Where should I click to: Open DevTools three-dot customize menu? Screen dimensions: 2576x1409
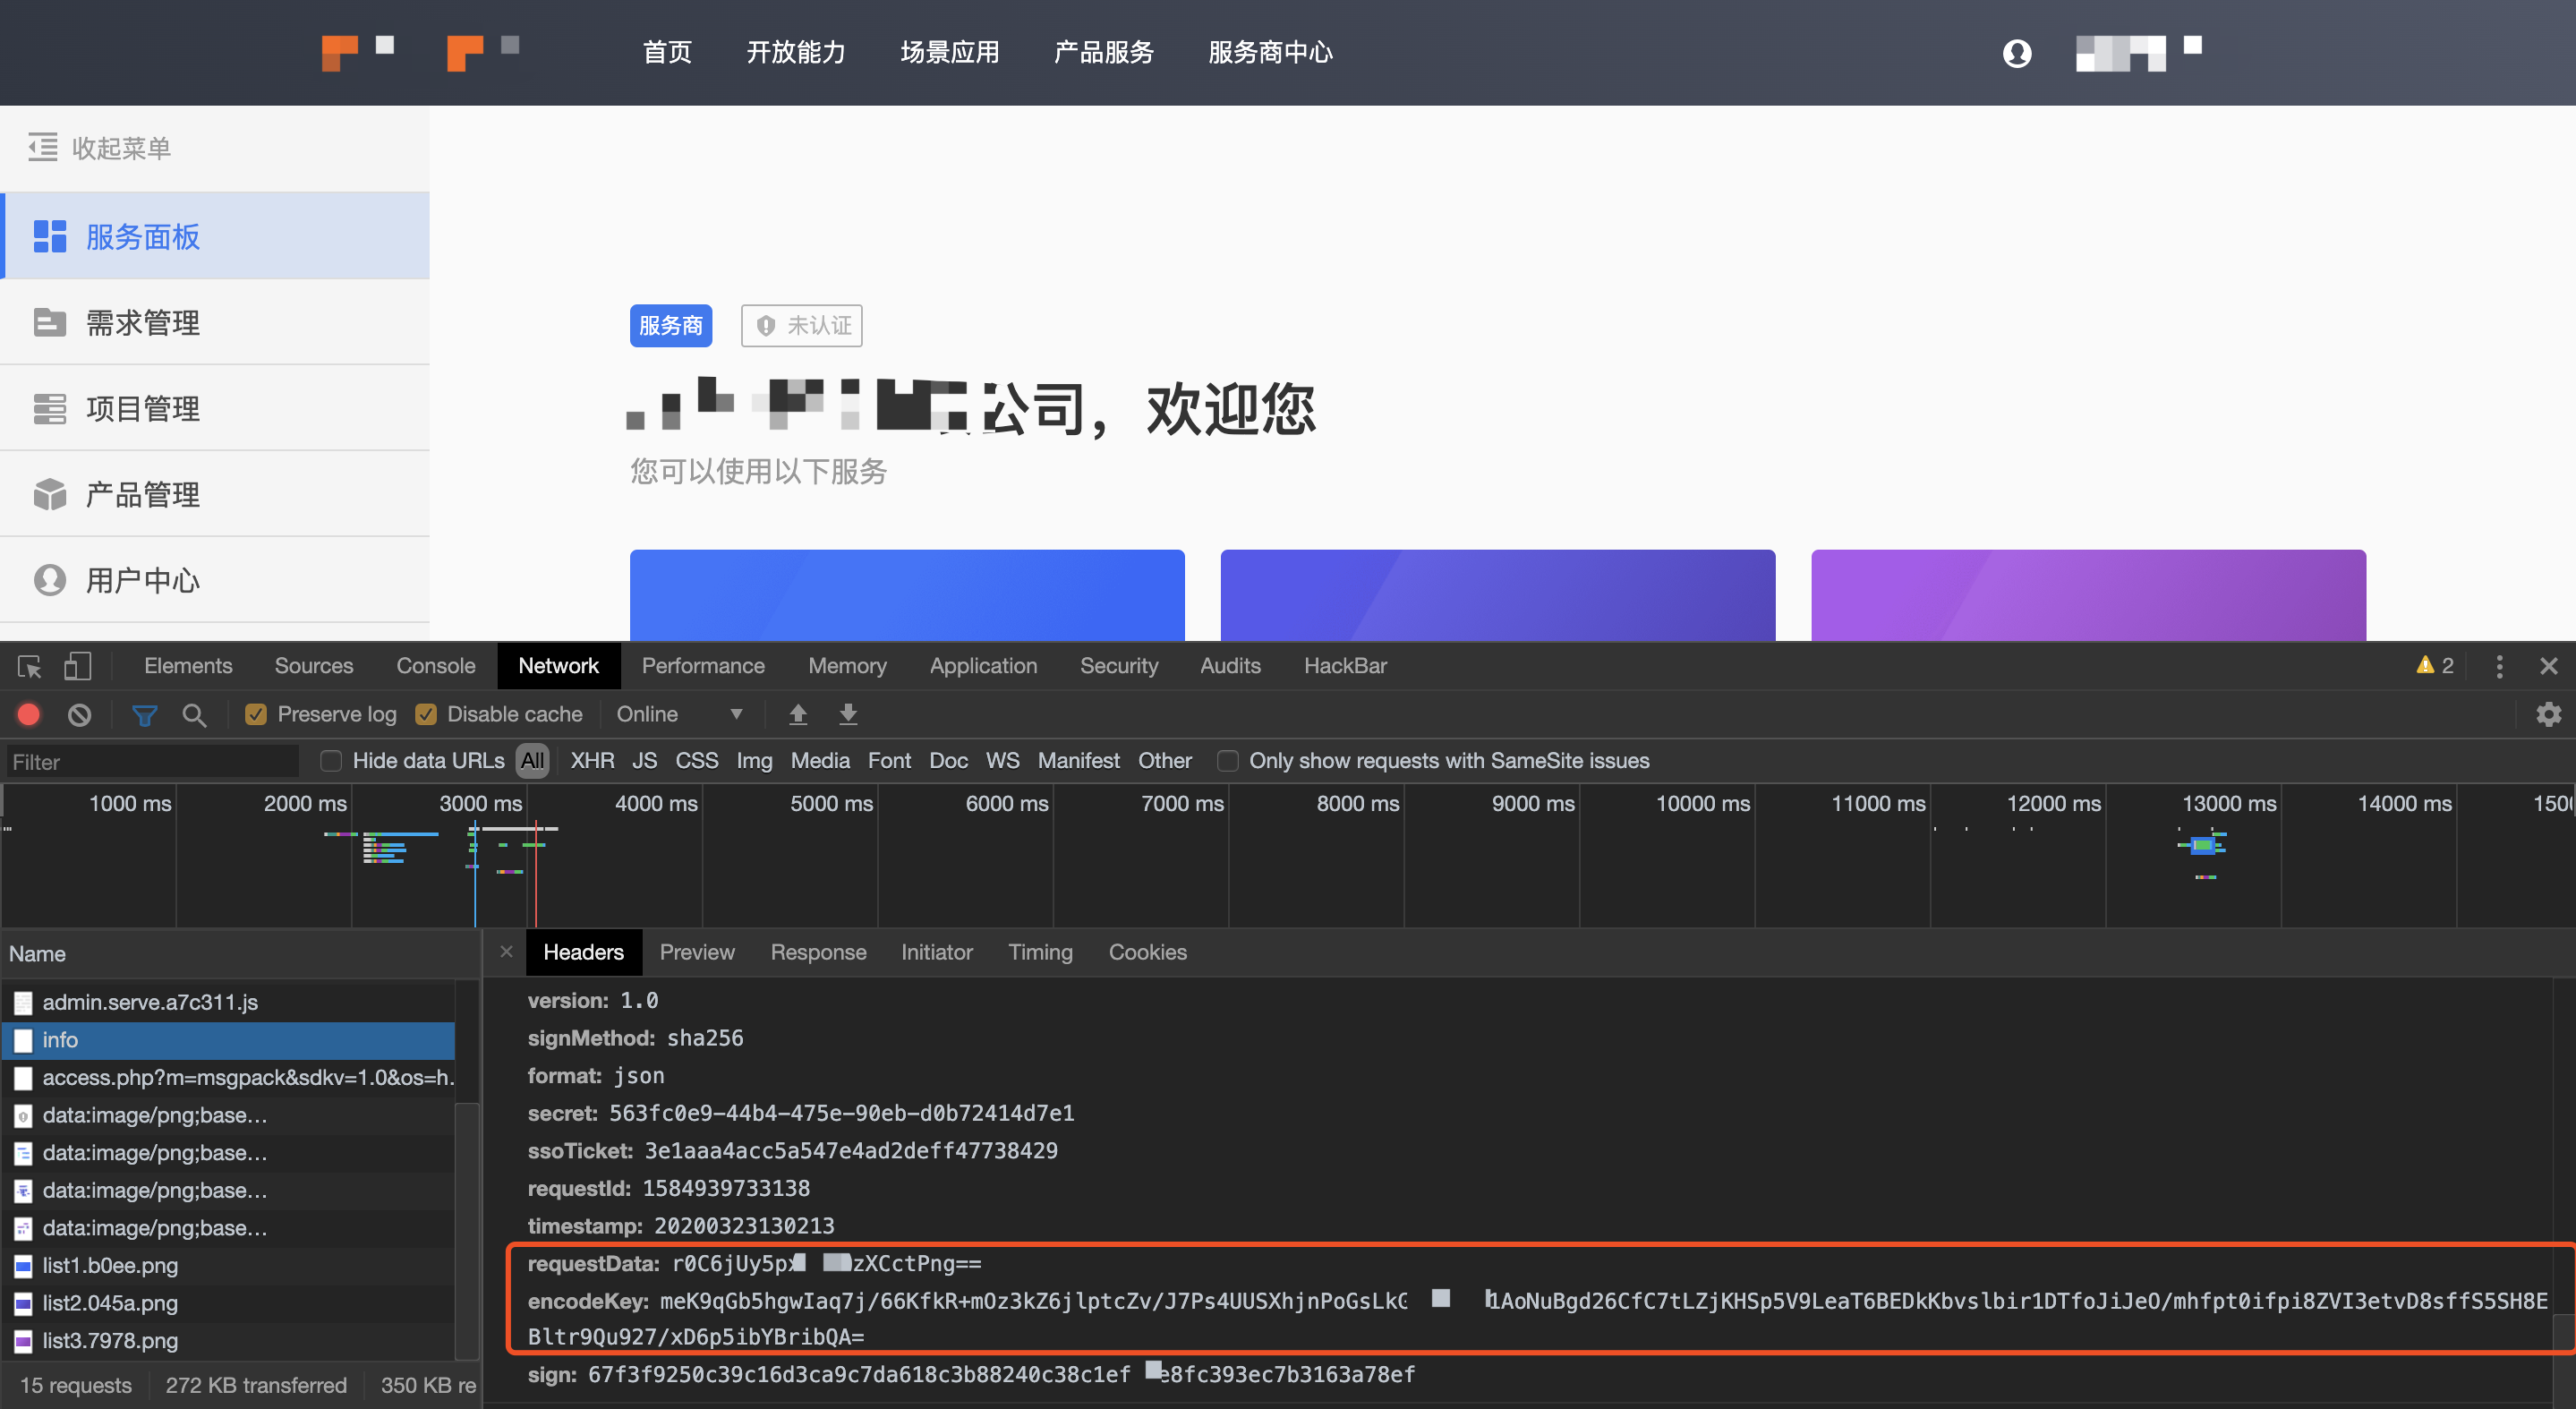2499,666
